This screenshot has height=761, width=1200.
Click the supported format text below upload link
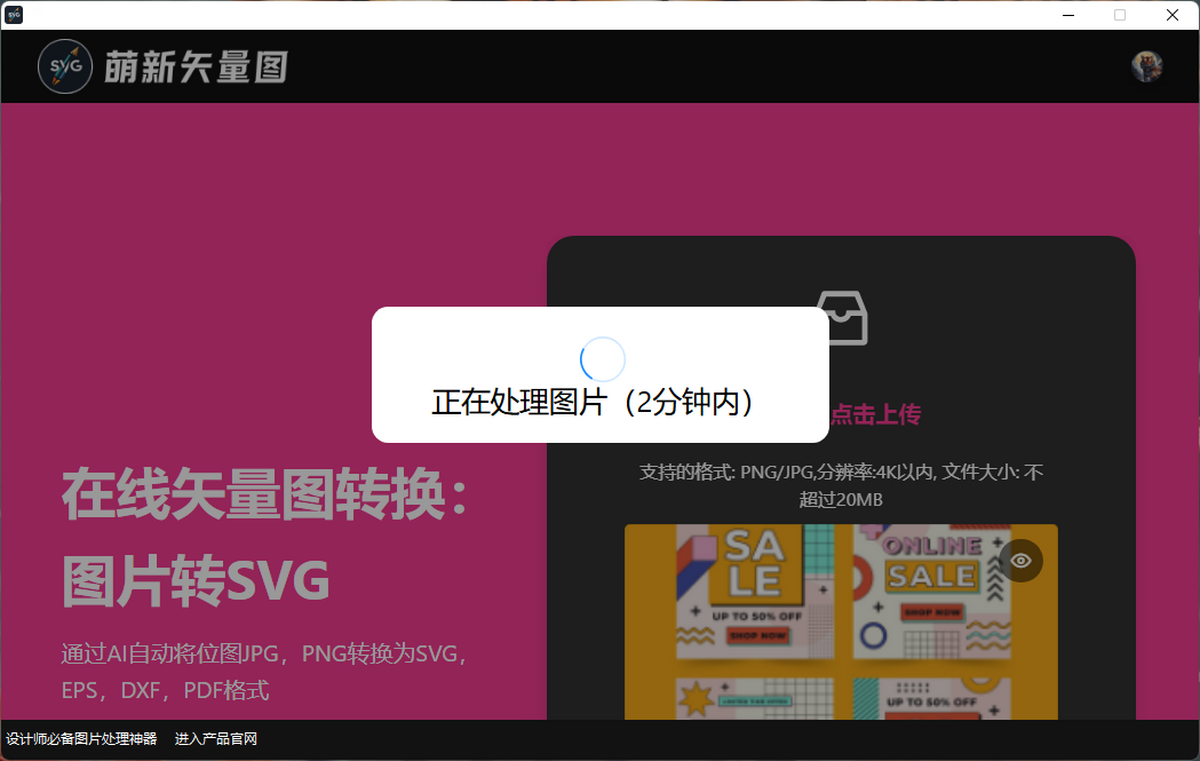[x=840, y=485]
